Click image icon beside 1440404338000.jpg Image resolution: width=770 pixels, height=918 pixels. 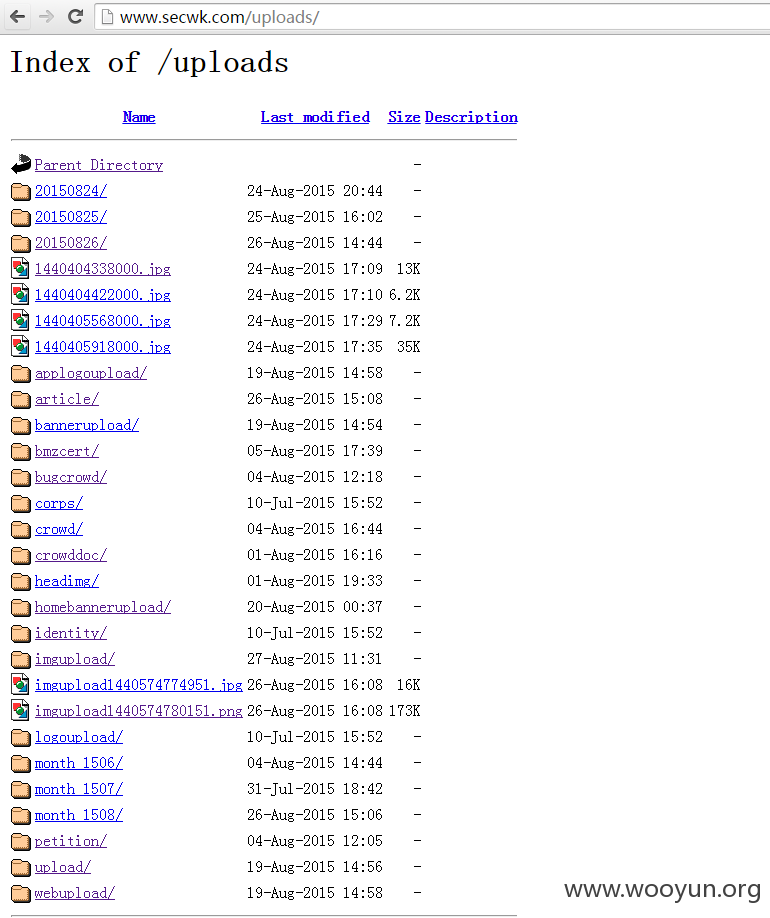click(20, 269)
